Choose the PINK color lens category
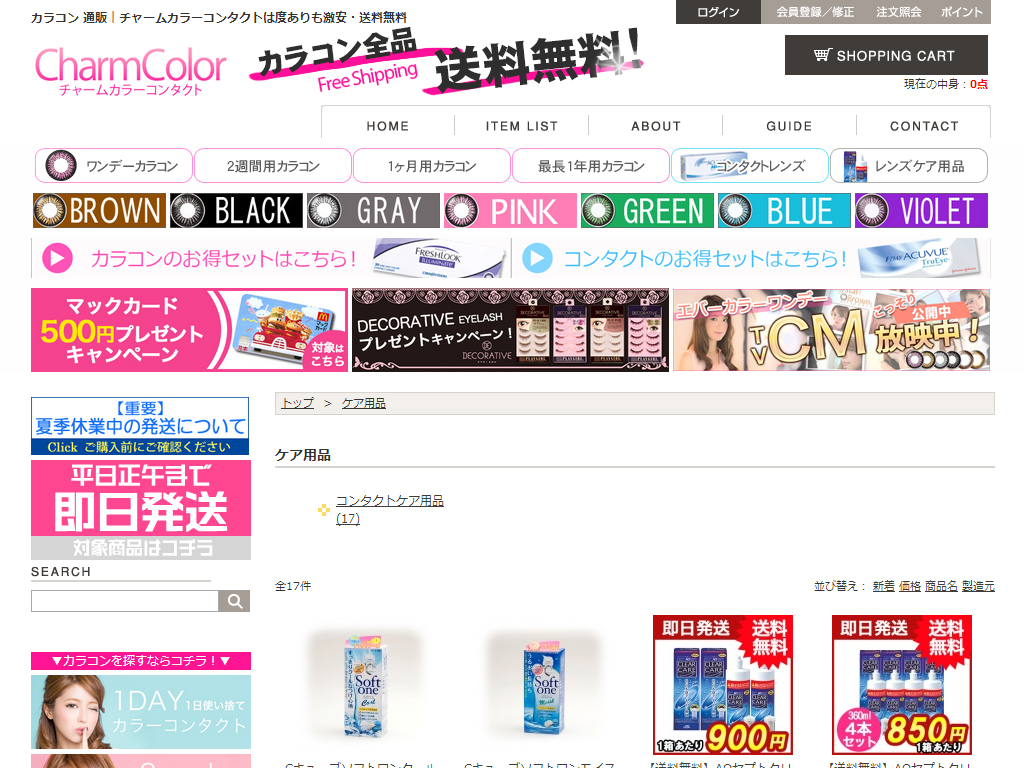This screenshot has height=768, width=1024. pyautogui.click(x=510, y=211)
